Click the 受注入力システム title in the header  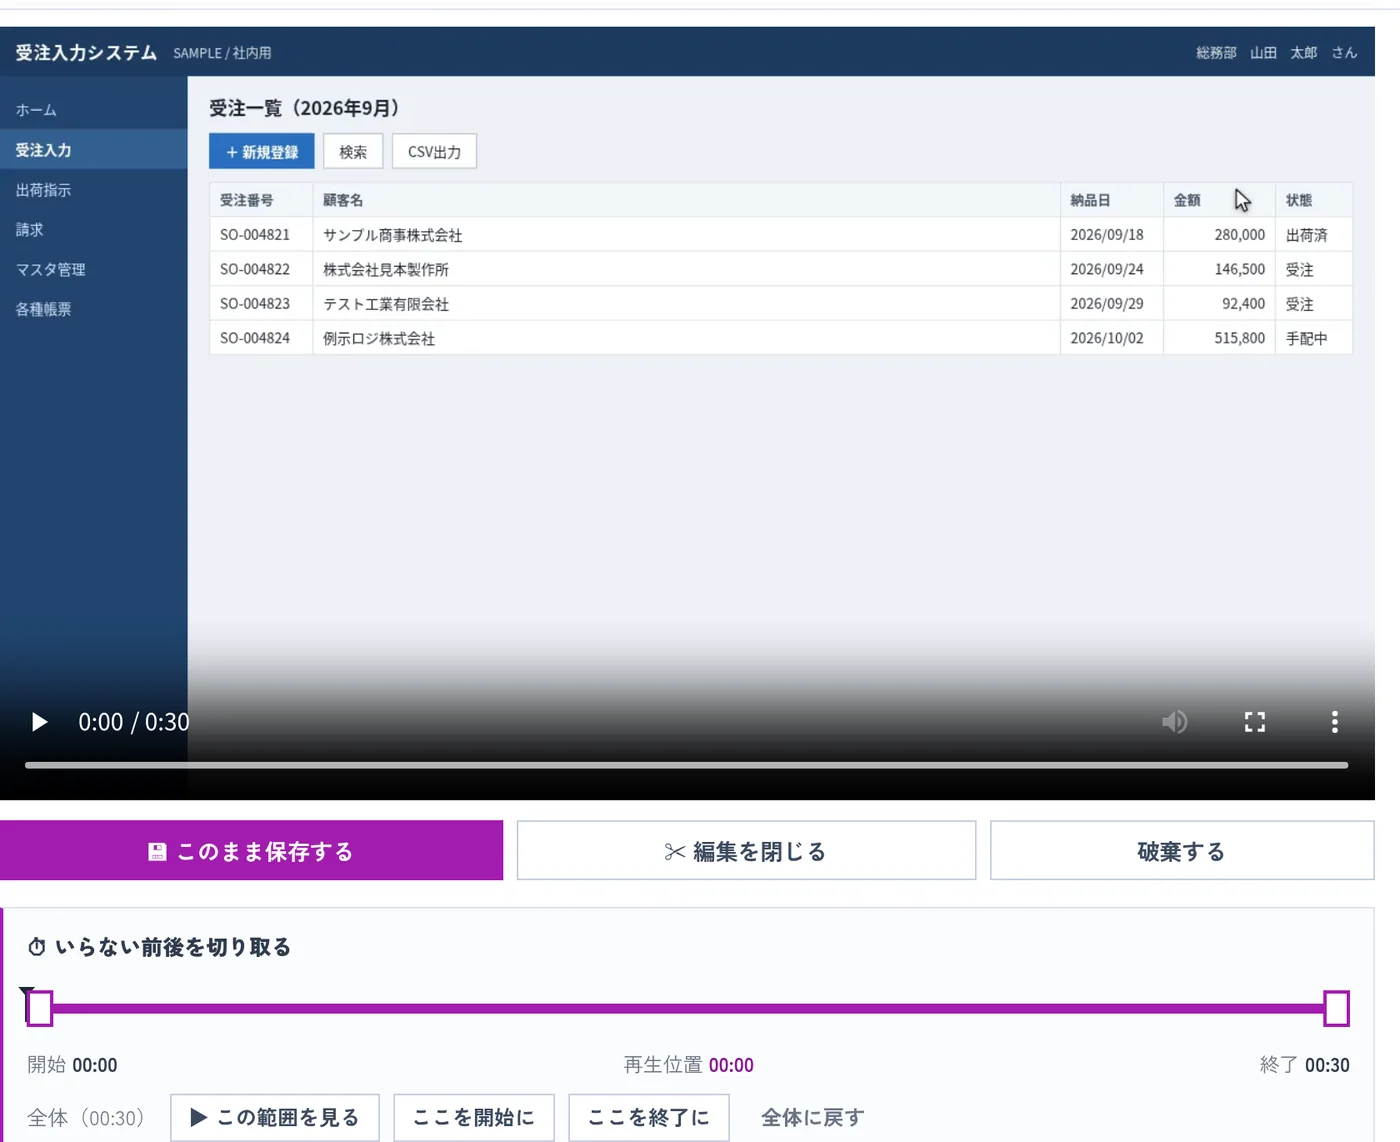tap(86, 52)
